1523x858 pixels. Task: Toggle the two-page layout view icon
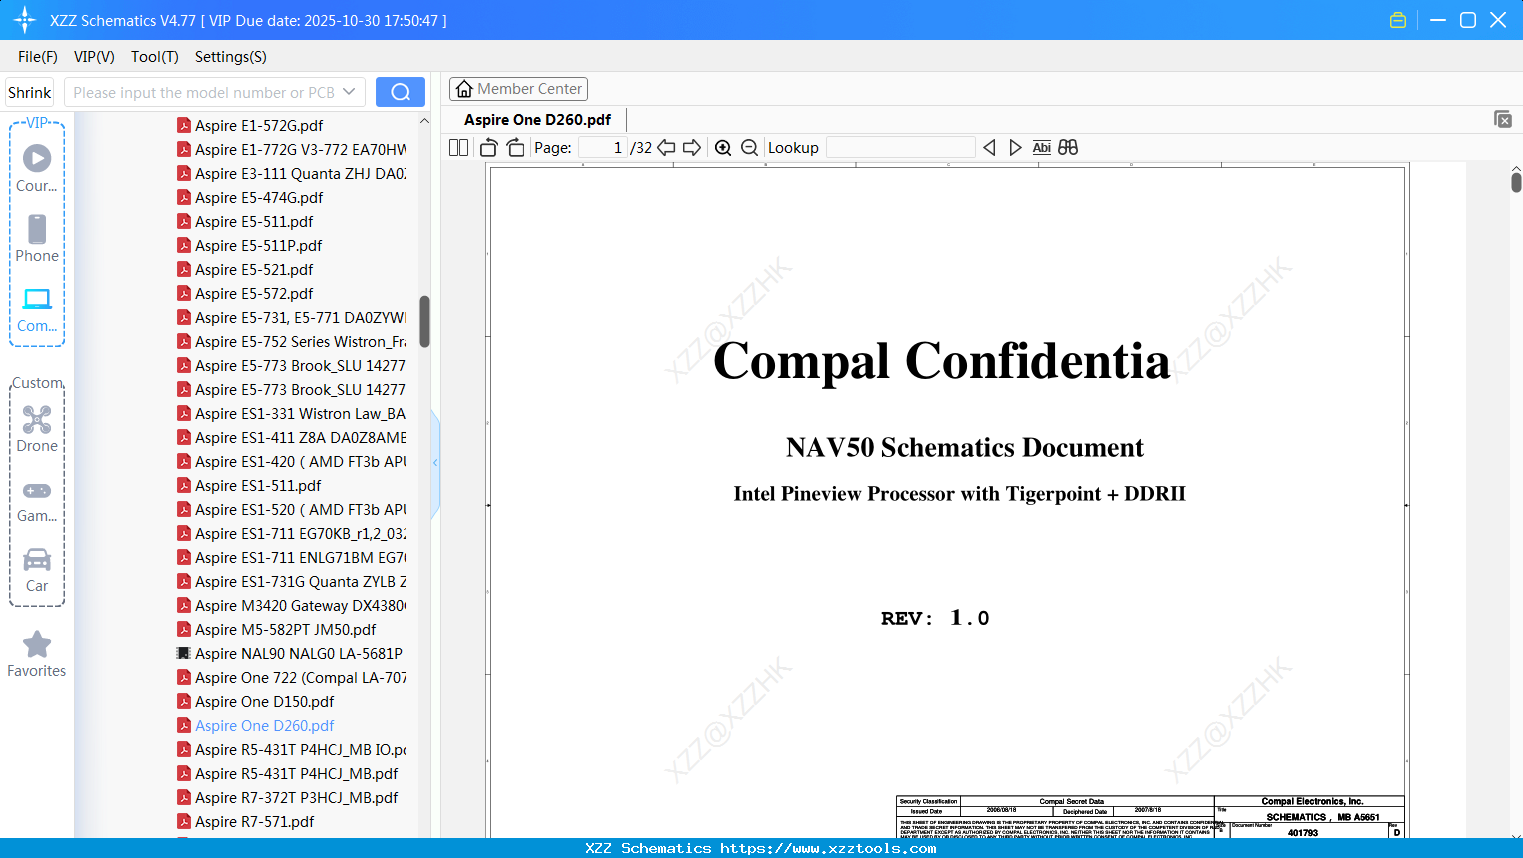459,148
